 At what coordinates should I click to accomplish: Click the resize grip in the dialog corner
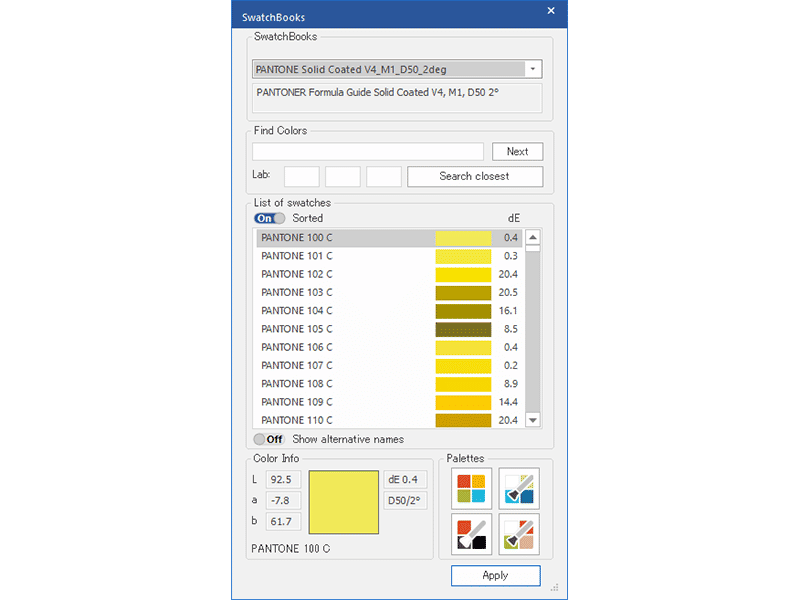pyautogui.click(x=555, y=588)
